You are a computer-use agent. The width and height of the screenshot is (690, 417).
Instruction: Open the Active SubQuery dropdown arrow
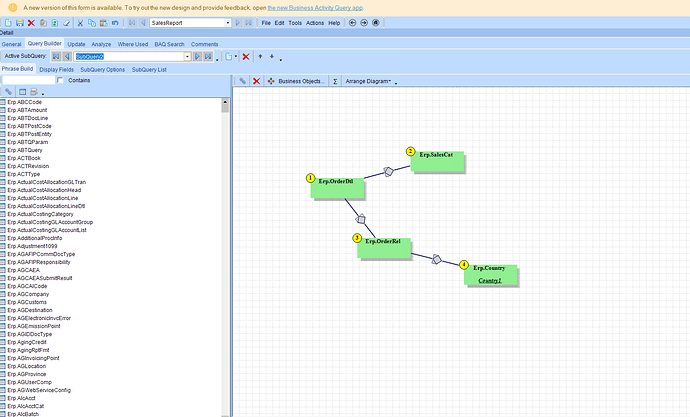click(x=187, y=56)
